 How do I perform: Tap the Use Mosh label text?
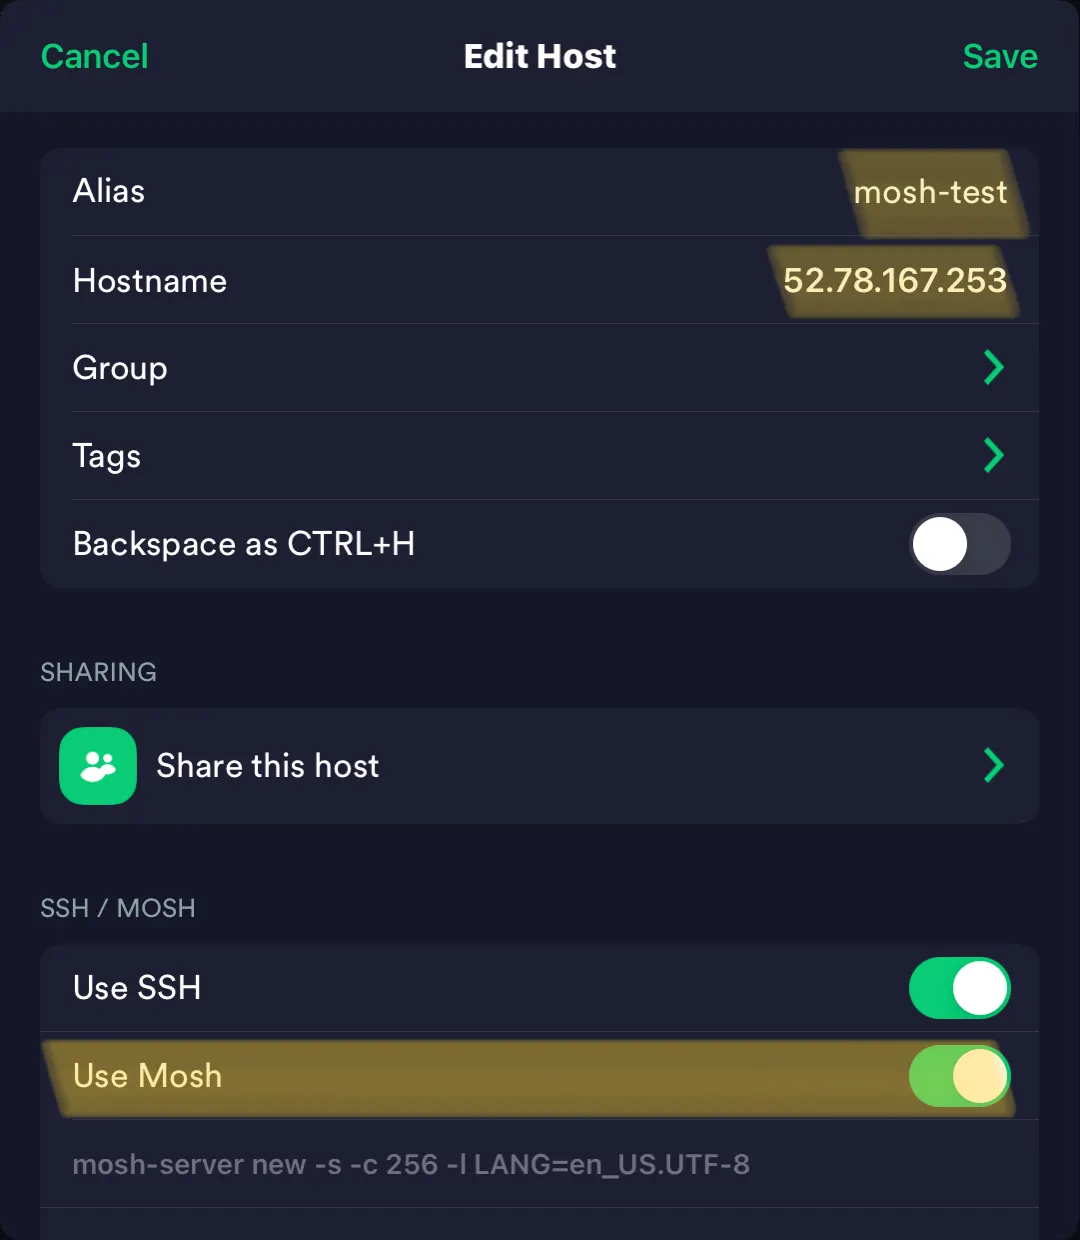(x=148, y=1076)
